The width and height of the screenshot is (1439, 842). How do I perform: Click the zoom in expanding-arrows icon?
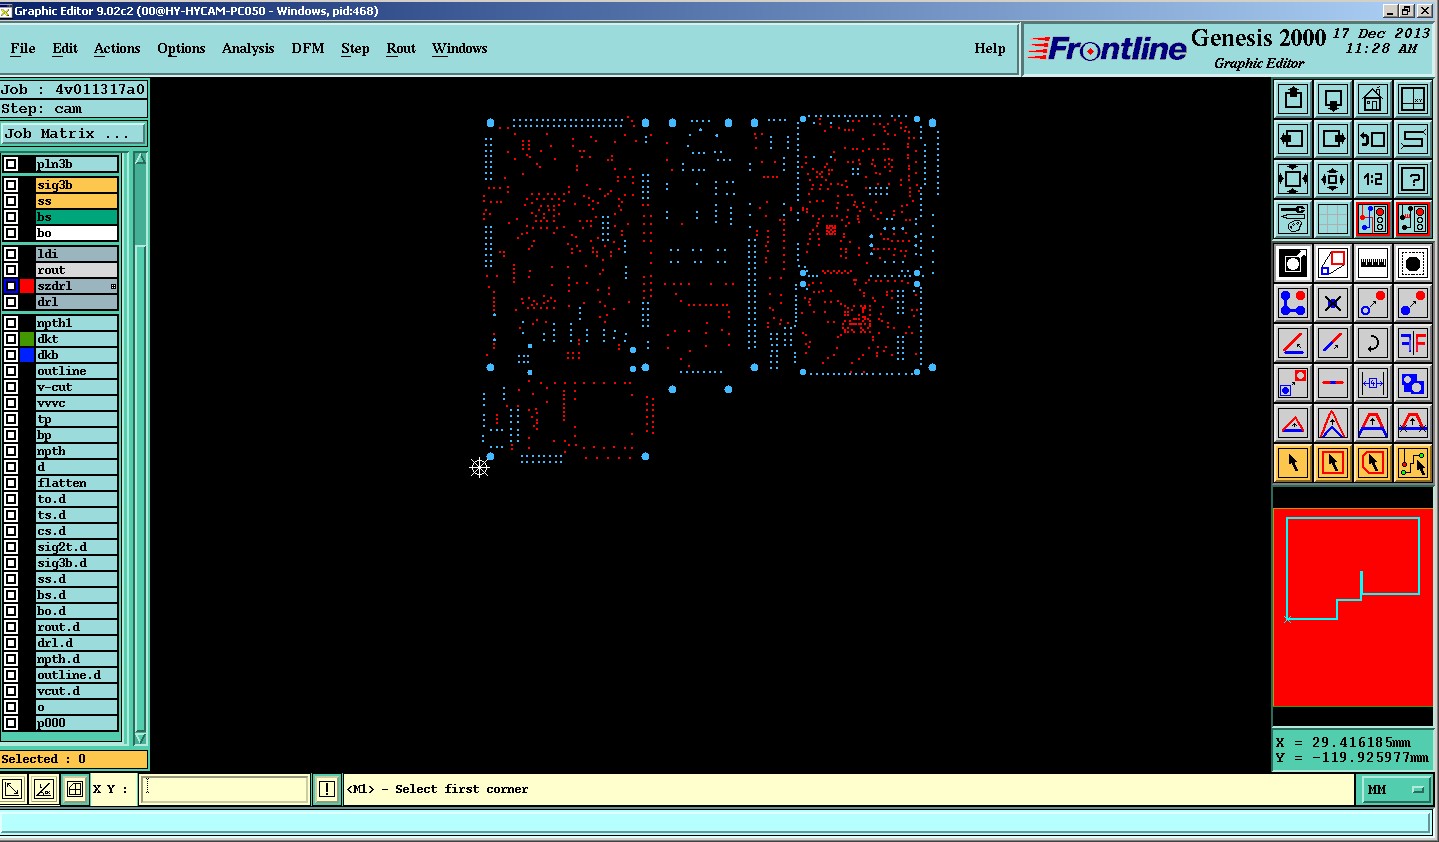(1293, 179)
